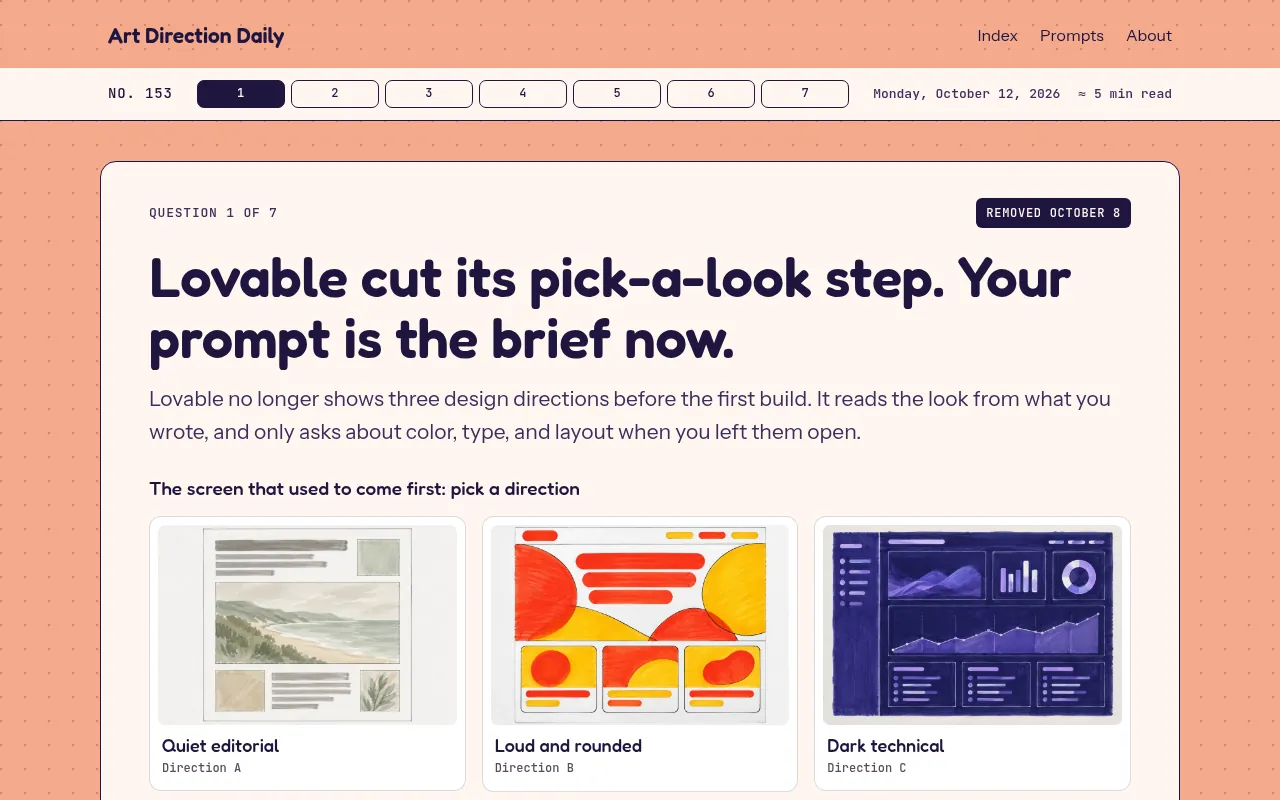Click the Loud and rounded thumbnail image
The height and width of the screenshot is (800, 1280).
click(640, 625)
